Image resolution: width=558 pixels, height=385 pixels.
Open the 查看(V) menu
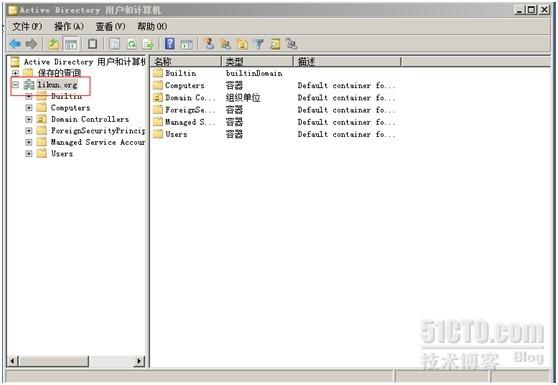tap(111, 26)
